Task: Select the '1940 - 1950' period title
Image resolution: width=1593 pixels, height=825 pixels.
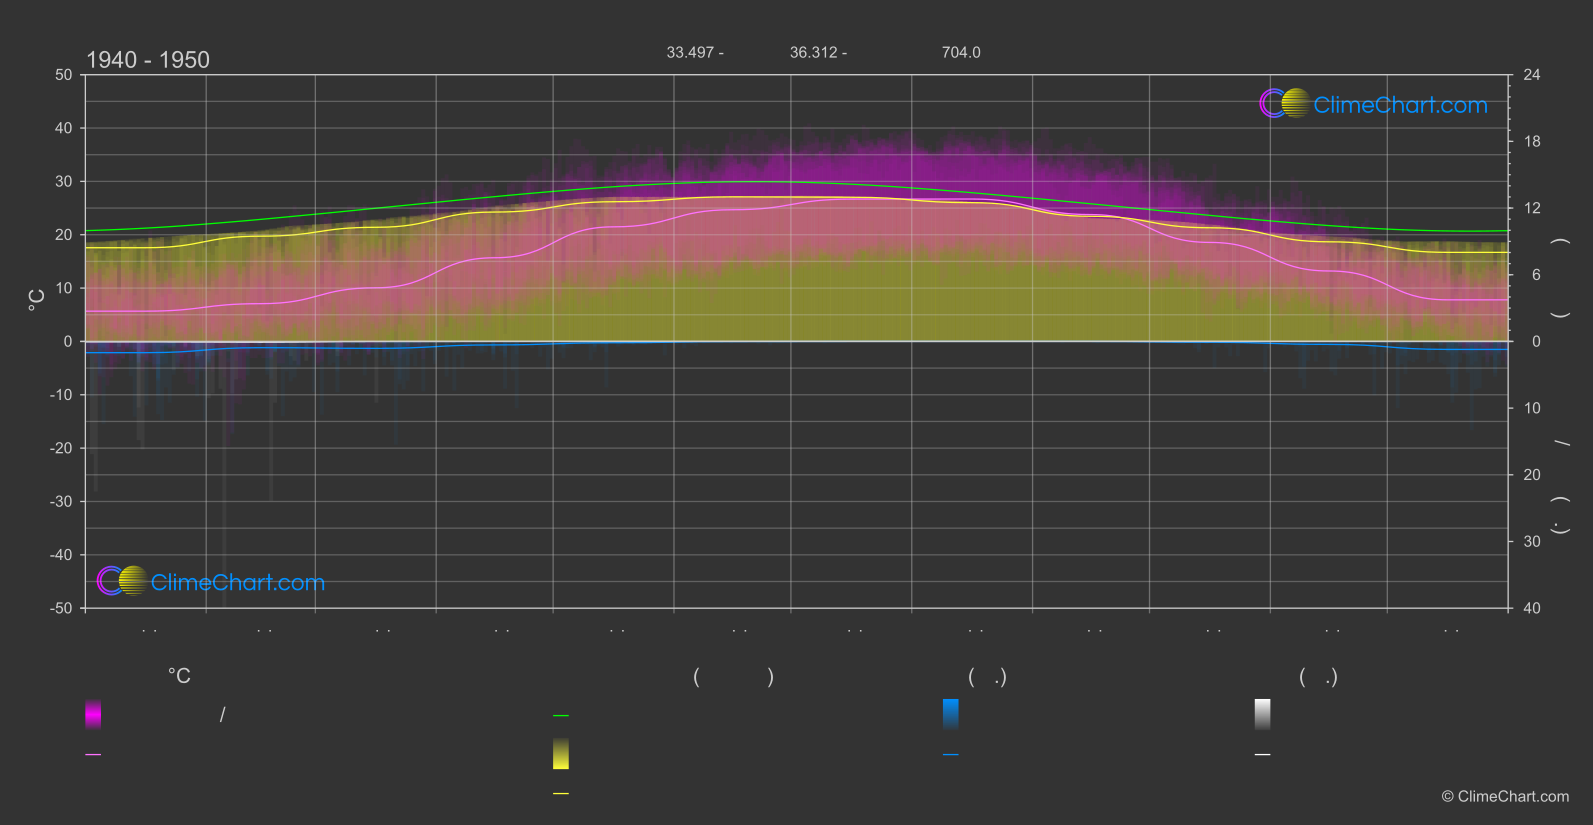Action: 148,60
